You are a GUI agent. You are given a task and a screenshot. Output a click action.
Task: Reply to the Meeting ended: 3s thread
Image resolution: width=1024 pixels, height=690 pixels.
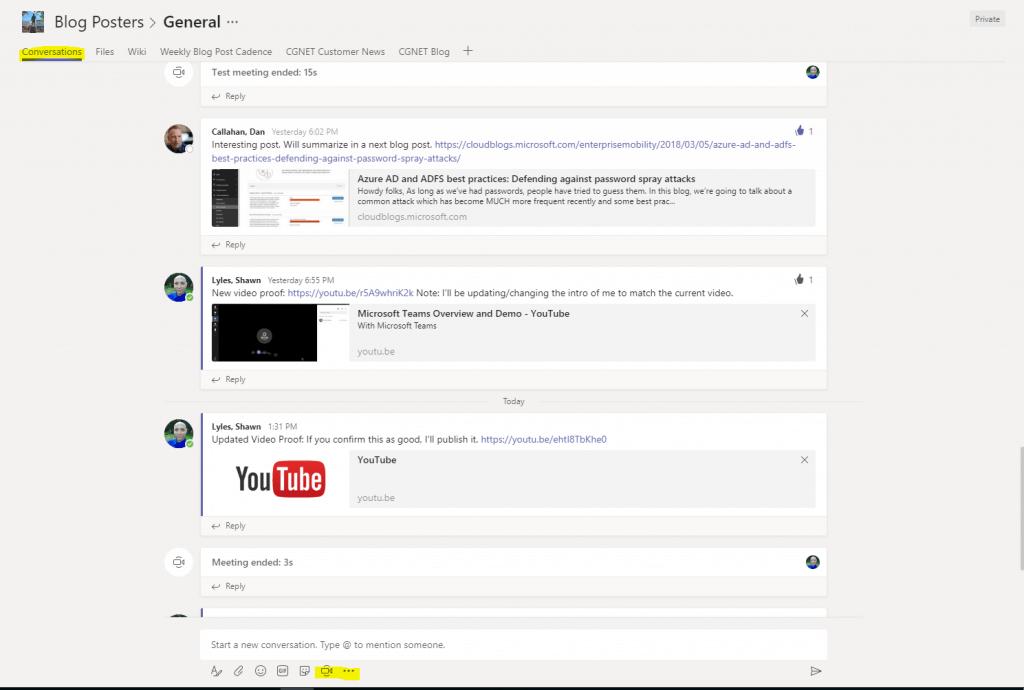(229, 586)
